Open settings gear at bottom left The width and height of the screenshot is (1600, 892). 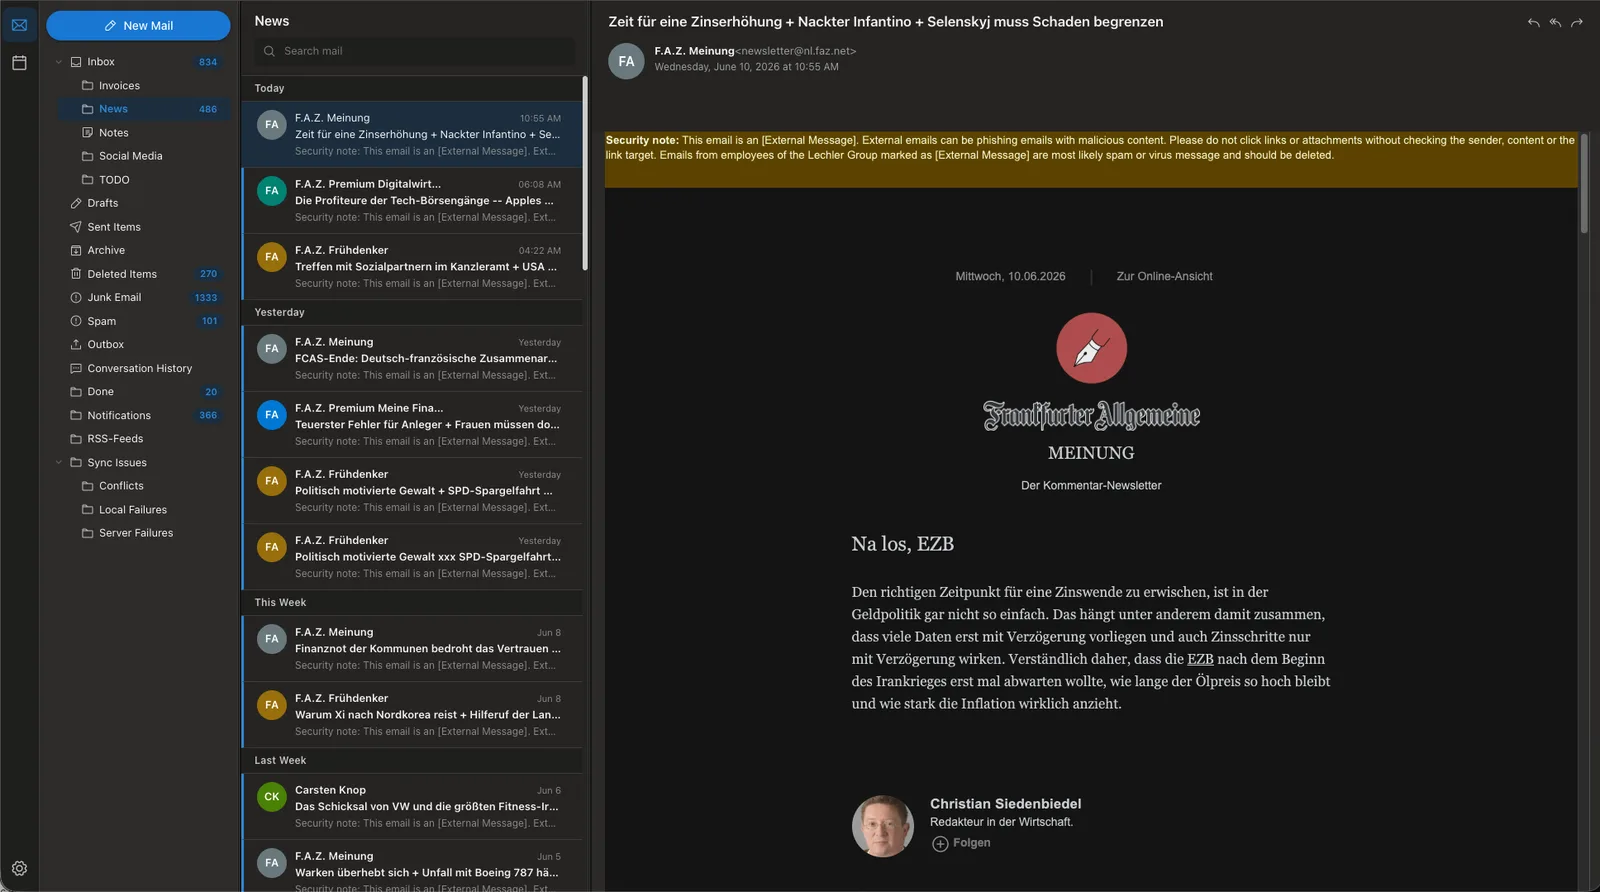pyautogui.click(x=19, y=868)
